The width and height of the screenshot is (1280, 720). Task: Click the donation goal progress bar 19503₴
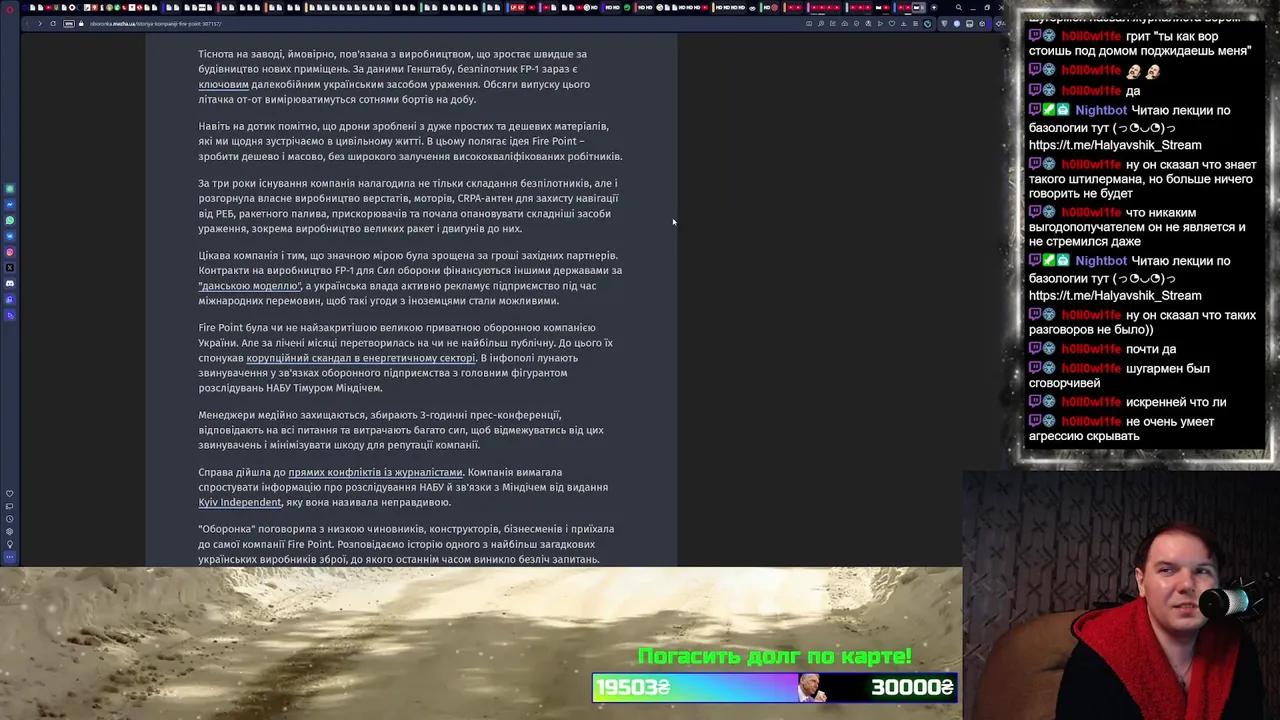click(775, 688)
